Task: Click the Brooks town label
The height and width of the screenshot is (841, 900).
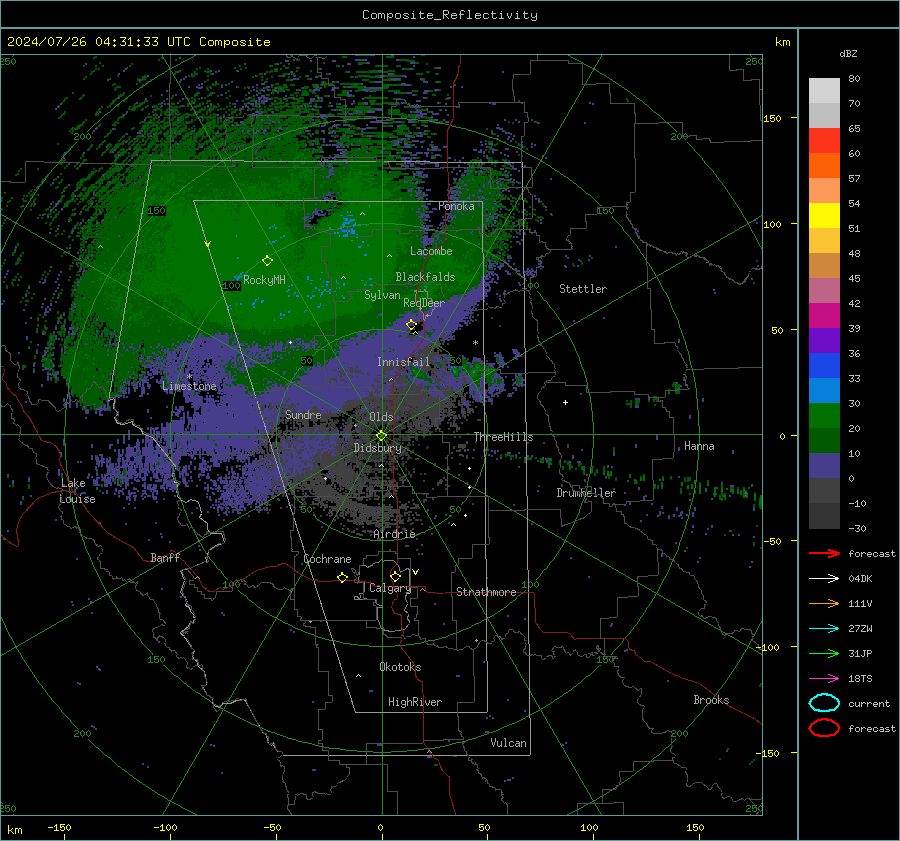Action: [711, 700]
